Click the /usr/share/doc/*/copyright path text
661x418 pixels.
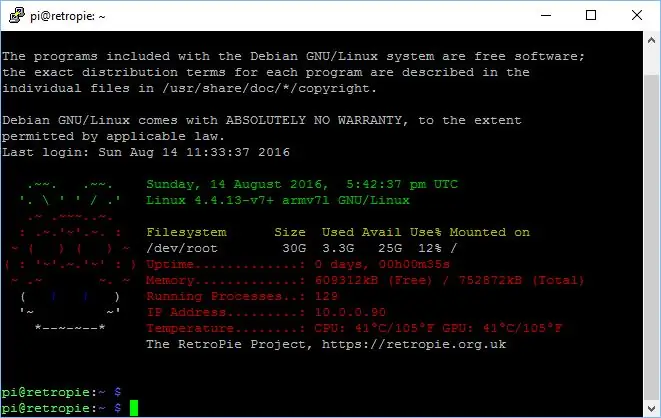click(269, 88)
